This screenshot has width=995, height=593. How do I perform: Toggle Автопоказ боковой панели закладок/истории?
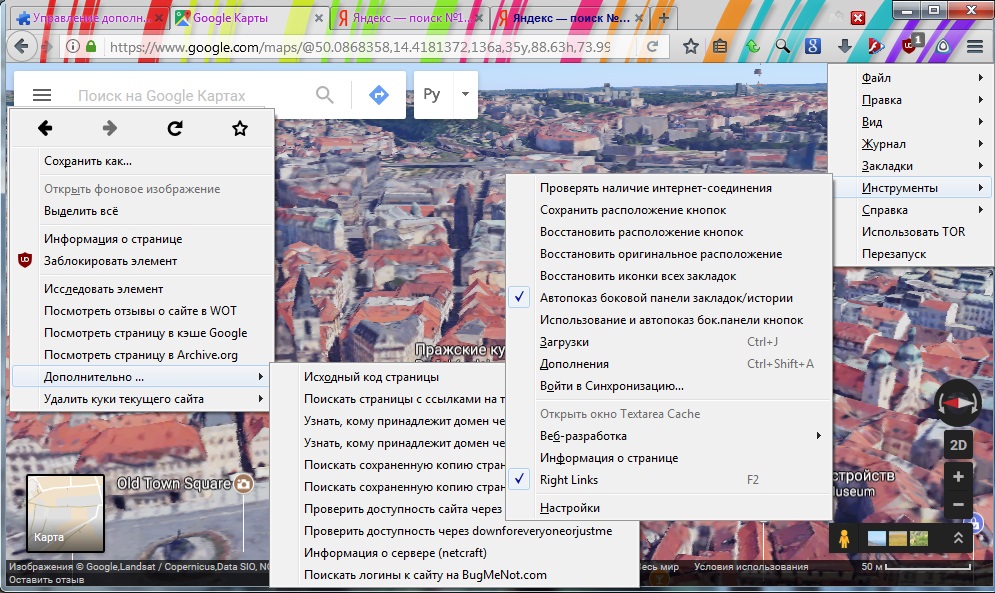pyautogui.click(x=666, y=298)
